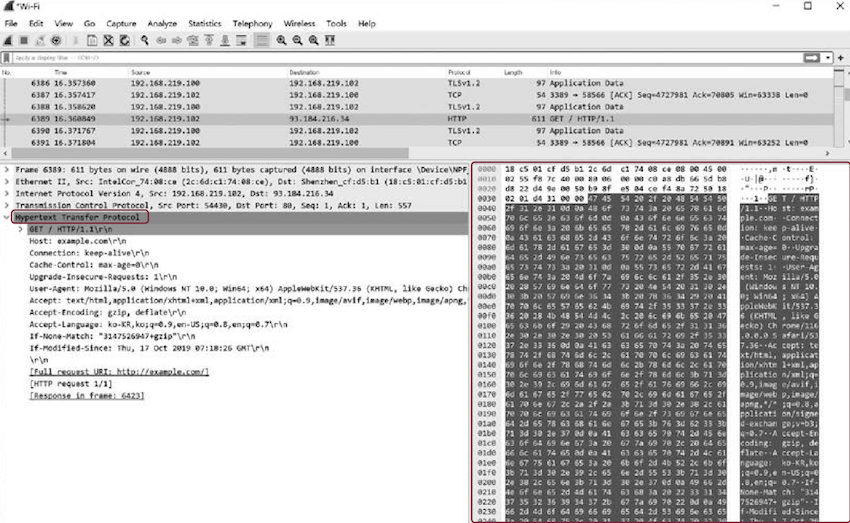Viewport: 850px width, 523px height.
Task: Sort packets by the Time column
Action: (60, 72)
